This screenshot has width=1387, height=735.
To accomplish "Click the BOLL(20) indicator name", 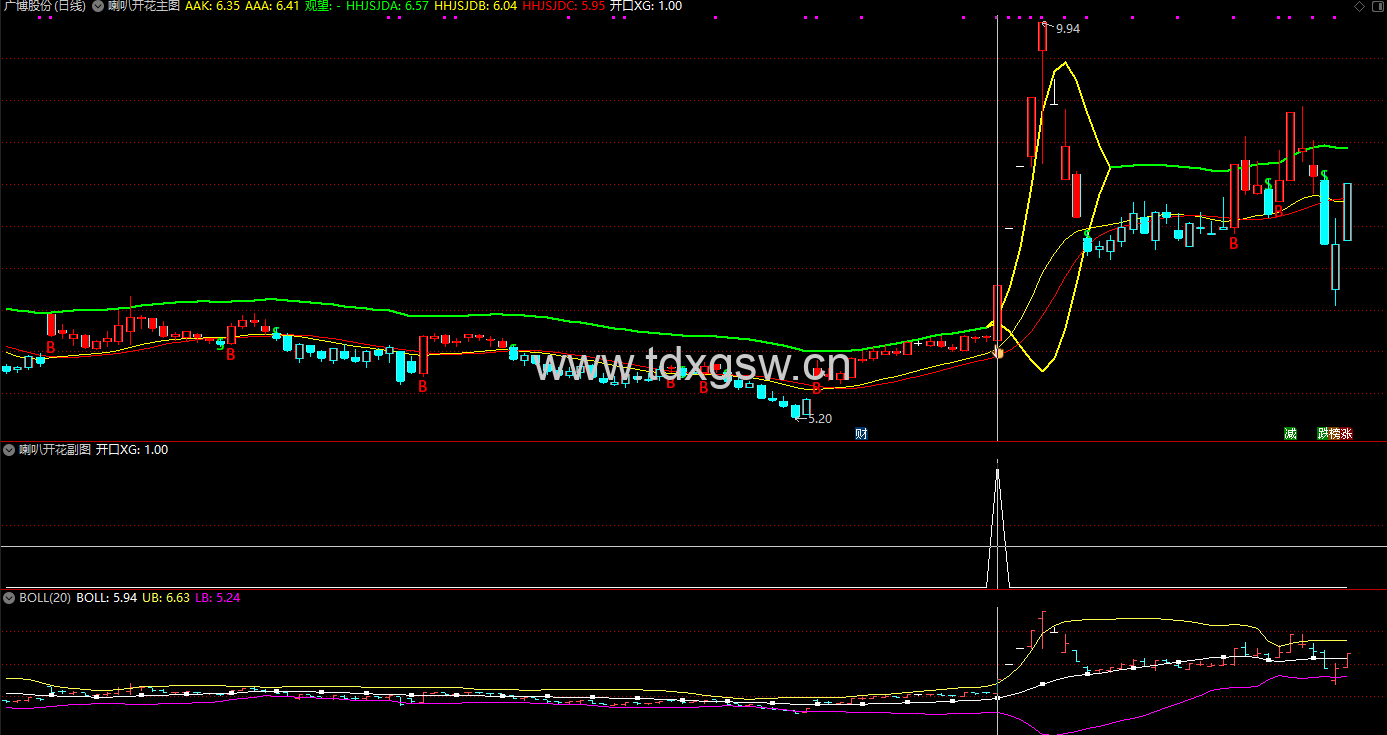I will coord(45,598).
